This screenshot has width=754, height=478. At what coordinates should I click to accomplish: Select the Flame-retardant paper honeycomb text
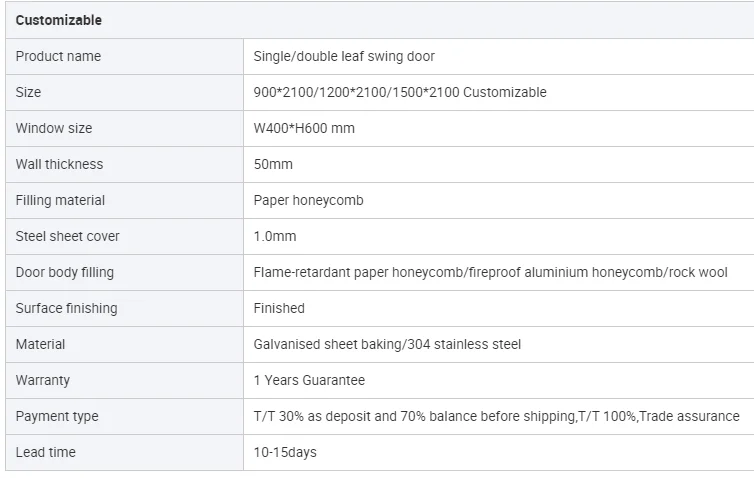pyautogui.click(x=359, y=272)
